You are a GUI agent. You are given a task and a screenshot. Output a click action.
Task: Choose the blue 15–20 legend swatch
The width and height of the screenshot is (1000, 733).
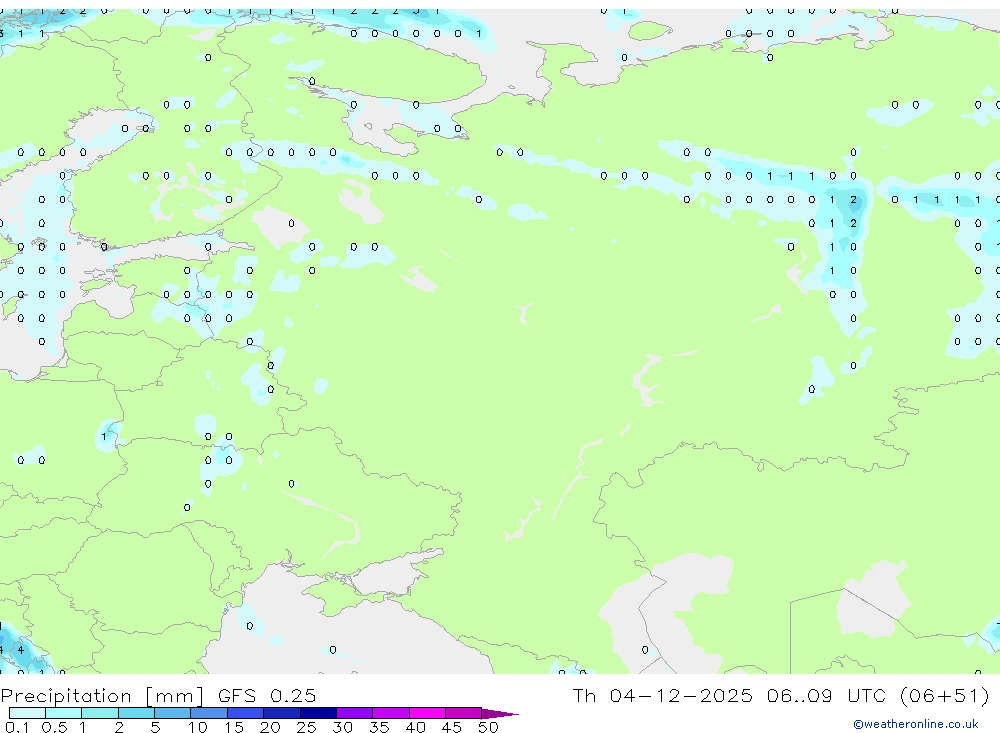pyautogui.click(x=246, y=713)
